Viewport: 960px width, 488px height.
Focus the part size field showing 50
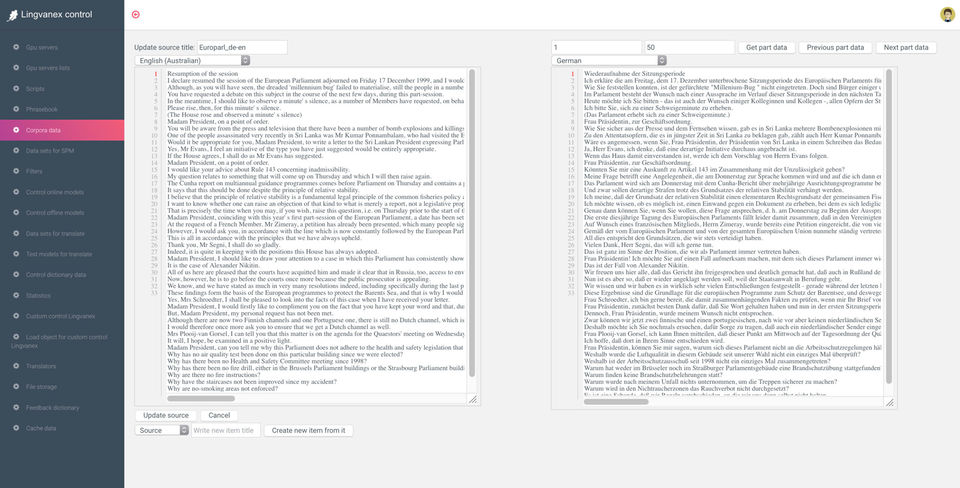[x=689, y=47]
